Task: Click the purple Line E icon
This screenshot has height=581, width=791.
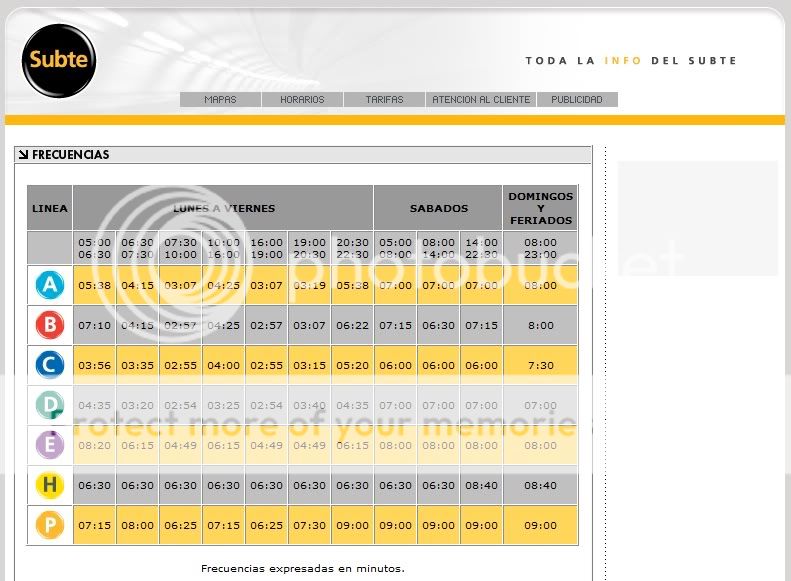Action: pos(49,446)
